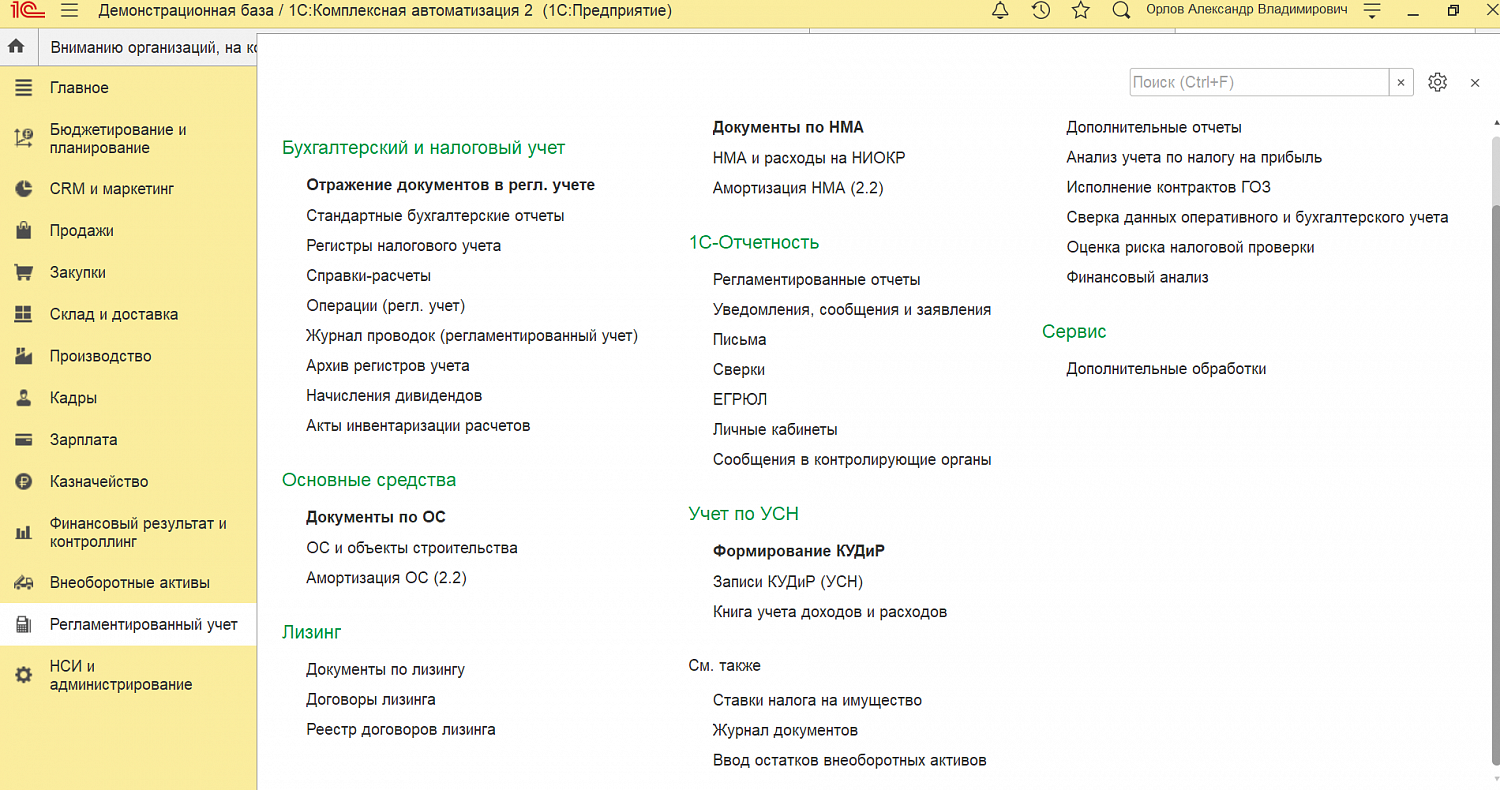Open settings gear in the section panel

[1437, 82]
